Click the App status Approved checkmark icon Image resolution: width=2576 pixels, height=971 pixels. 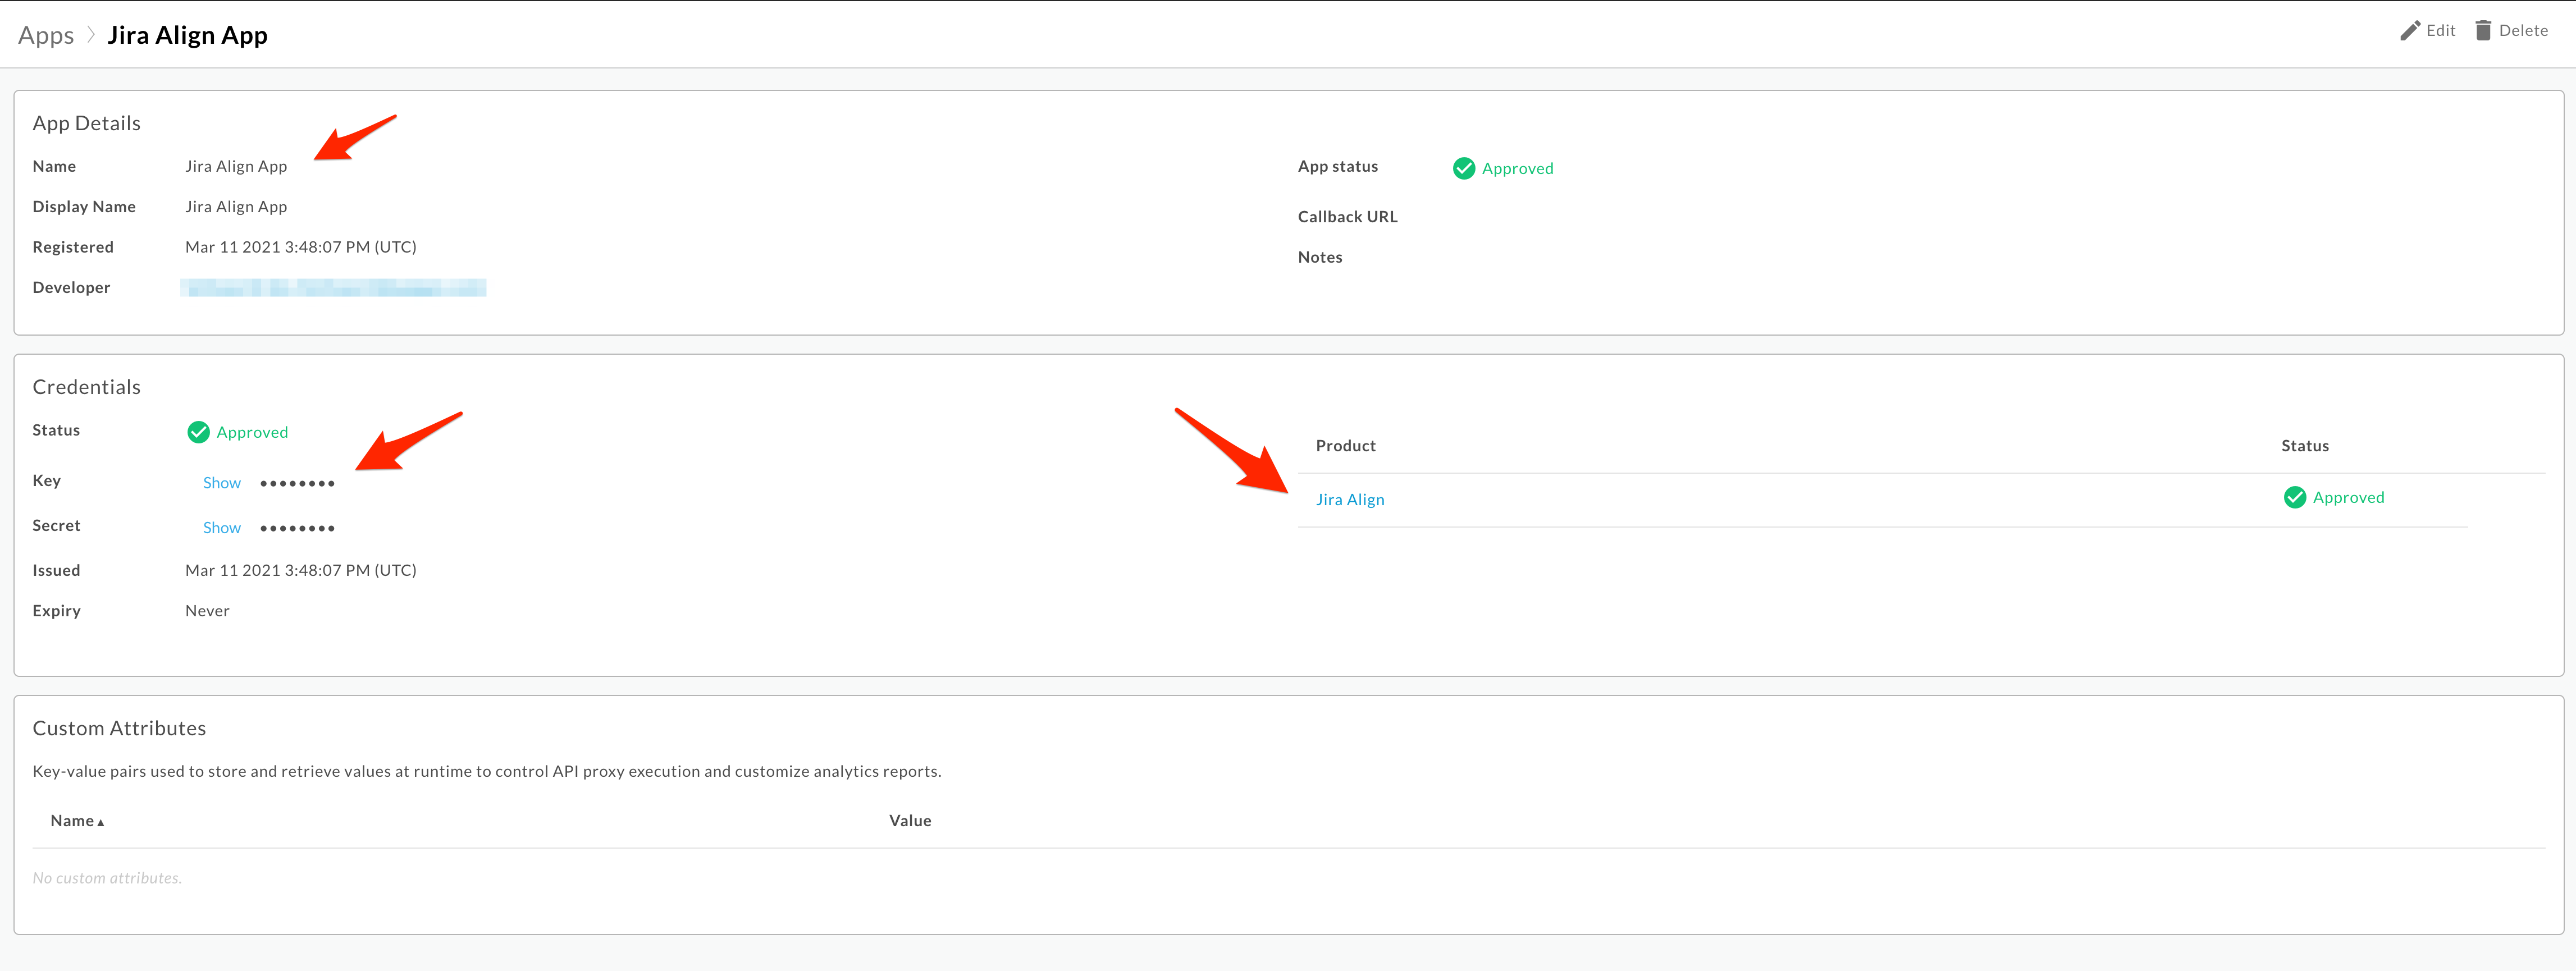pos(1463,168)
